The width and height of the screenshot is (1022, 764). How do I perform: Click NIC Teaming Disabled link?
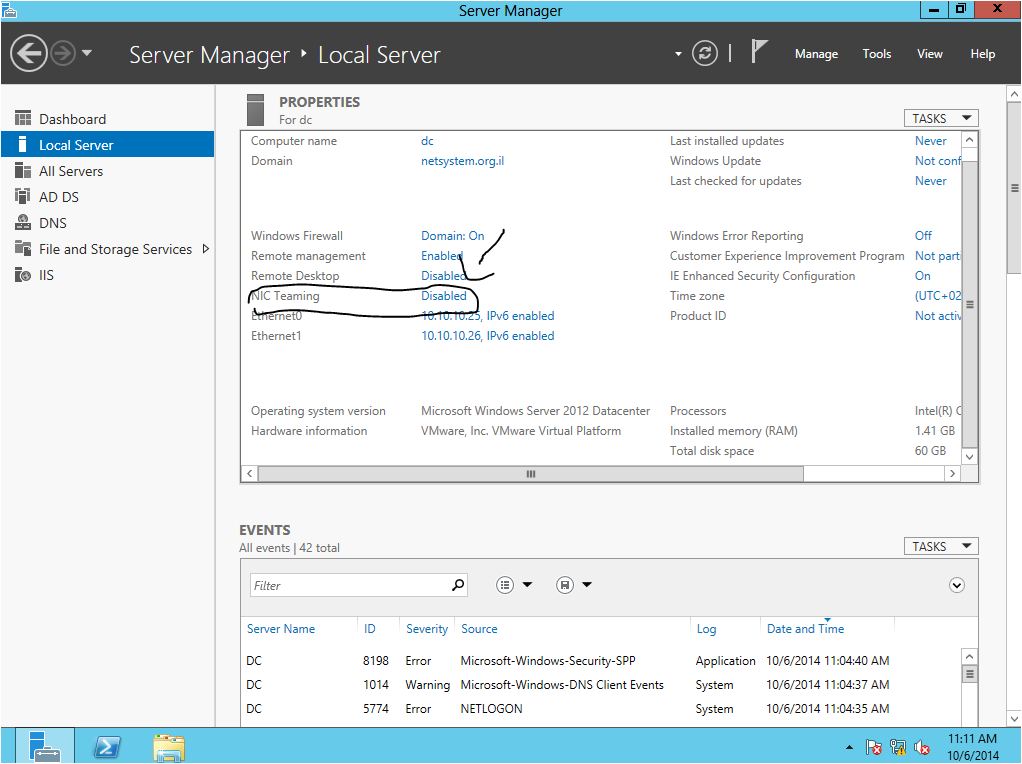click(443, 296)
